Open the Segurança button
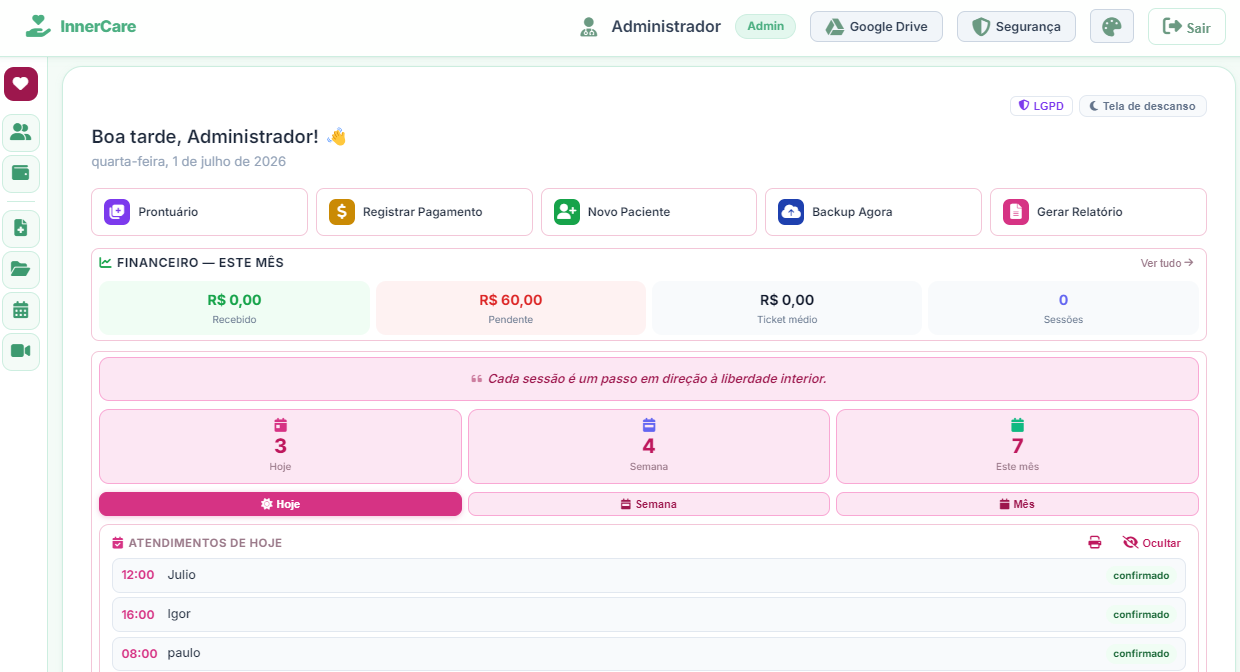The width and height of the screenshot is (1240, 672). pos(1016,27)
